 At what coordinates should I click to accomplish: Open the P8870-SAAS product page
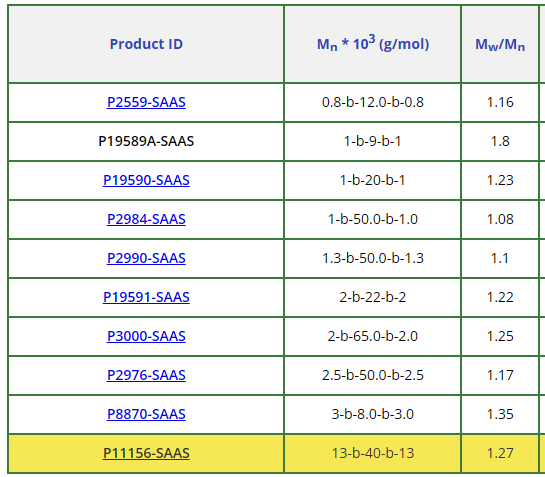146,414
